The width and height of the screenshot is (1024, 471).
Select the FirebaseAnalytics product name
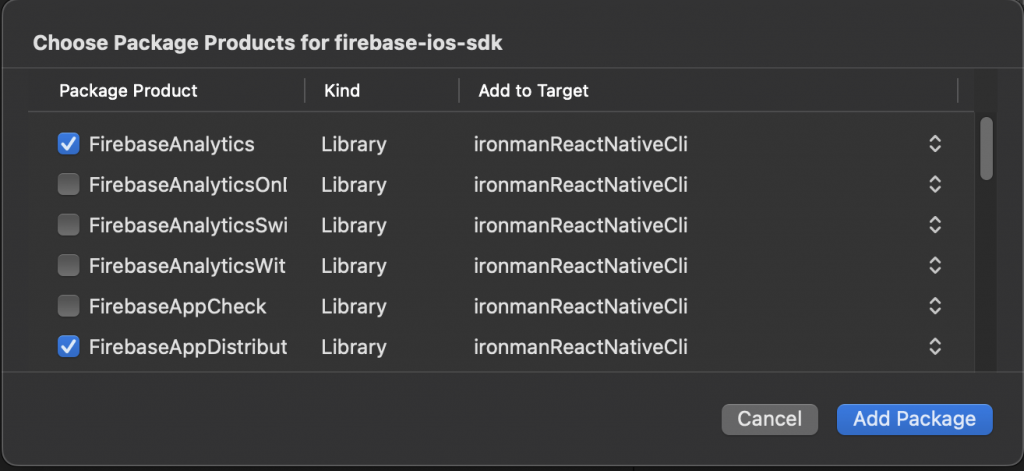(171, 144)
